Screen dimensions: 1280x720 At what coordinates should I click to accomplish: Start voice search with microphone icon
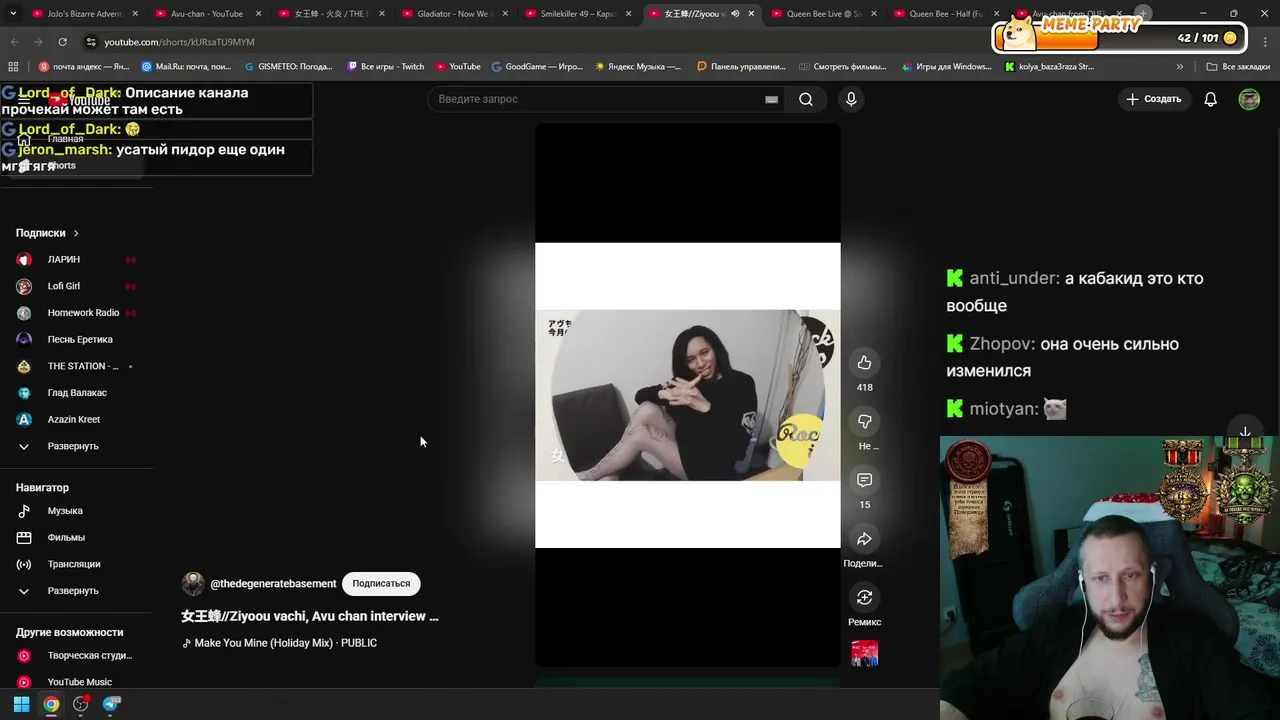pyautogui.click(x=851, y=99)
